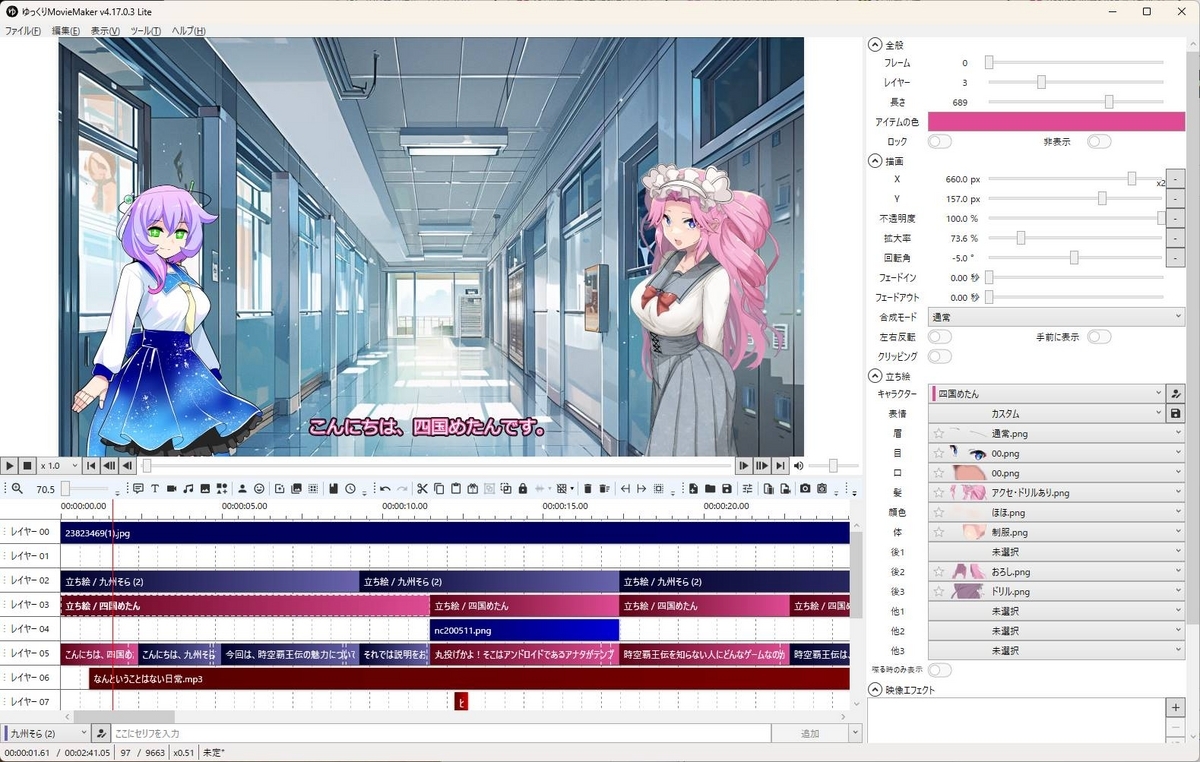
Task: Lock the item with the padlock icon
Action: tap(522, 489)
